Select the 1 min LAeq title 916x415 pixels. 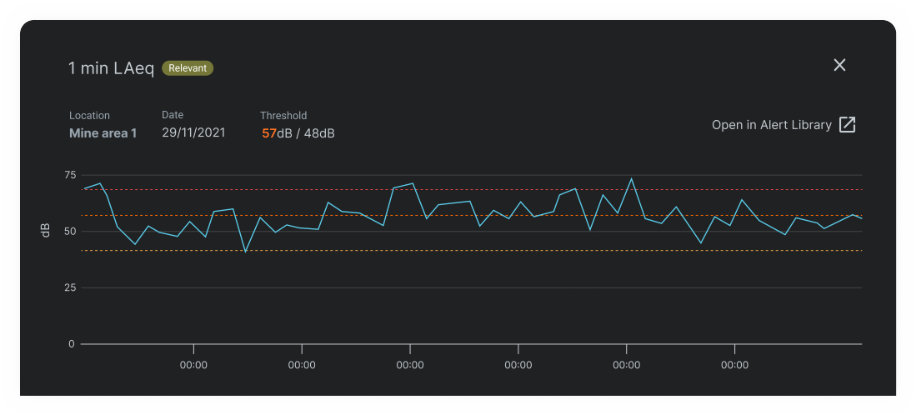[111, 68]
